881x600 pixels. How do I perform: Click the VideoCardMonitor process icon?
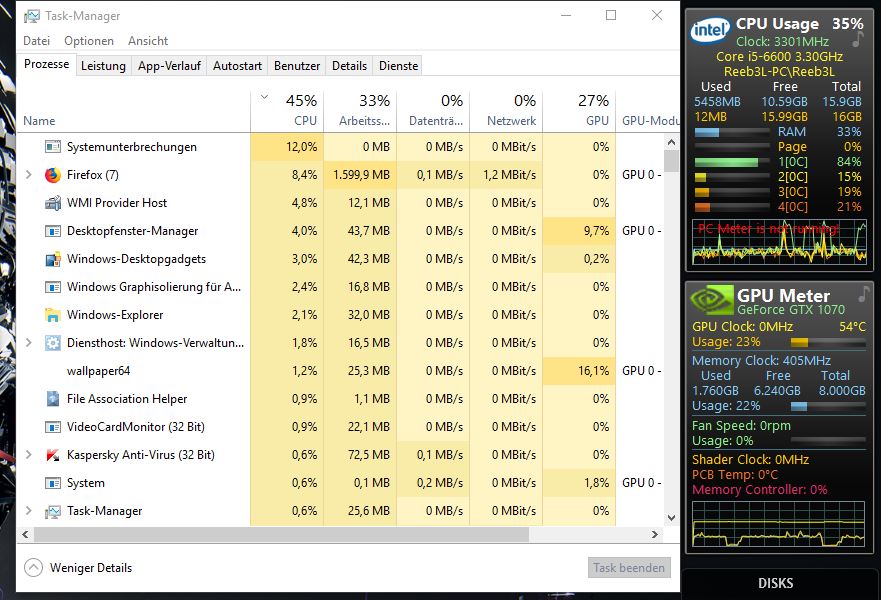pos(53,427)
